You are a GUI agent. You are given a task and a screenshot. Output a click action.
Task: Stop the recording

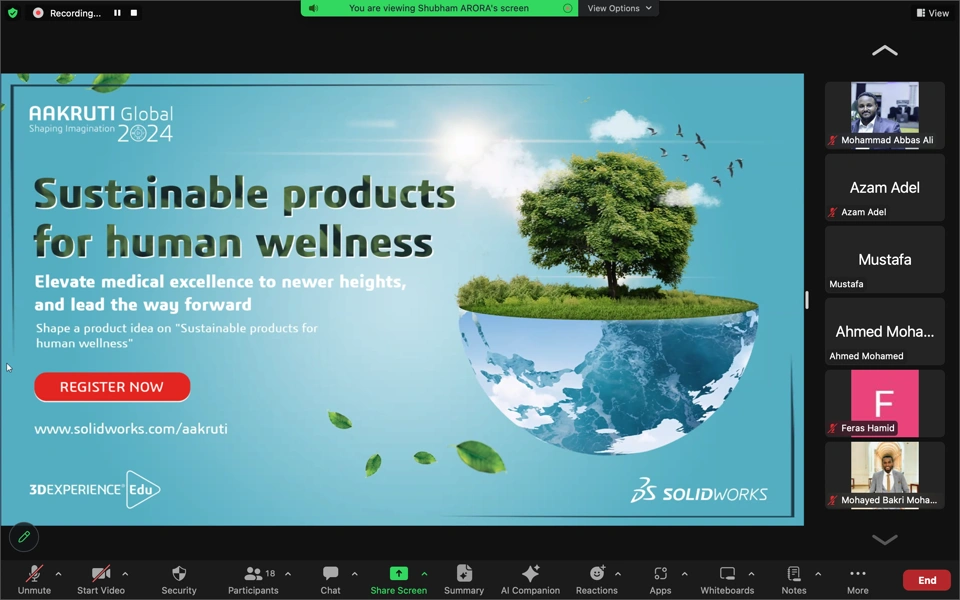coord(133,13)
